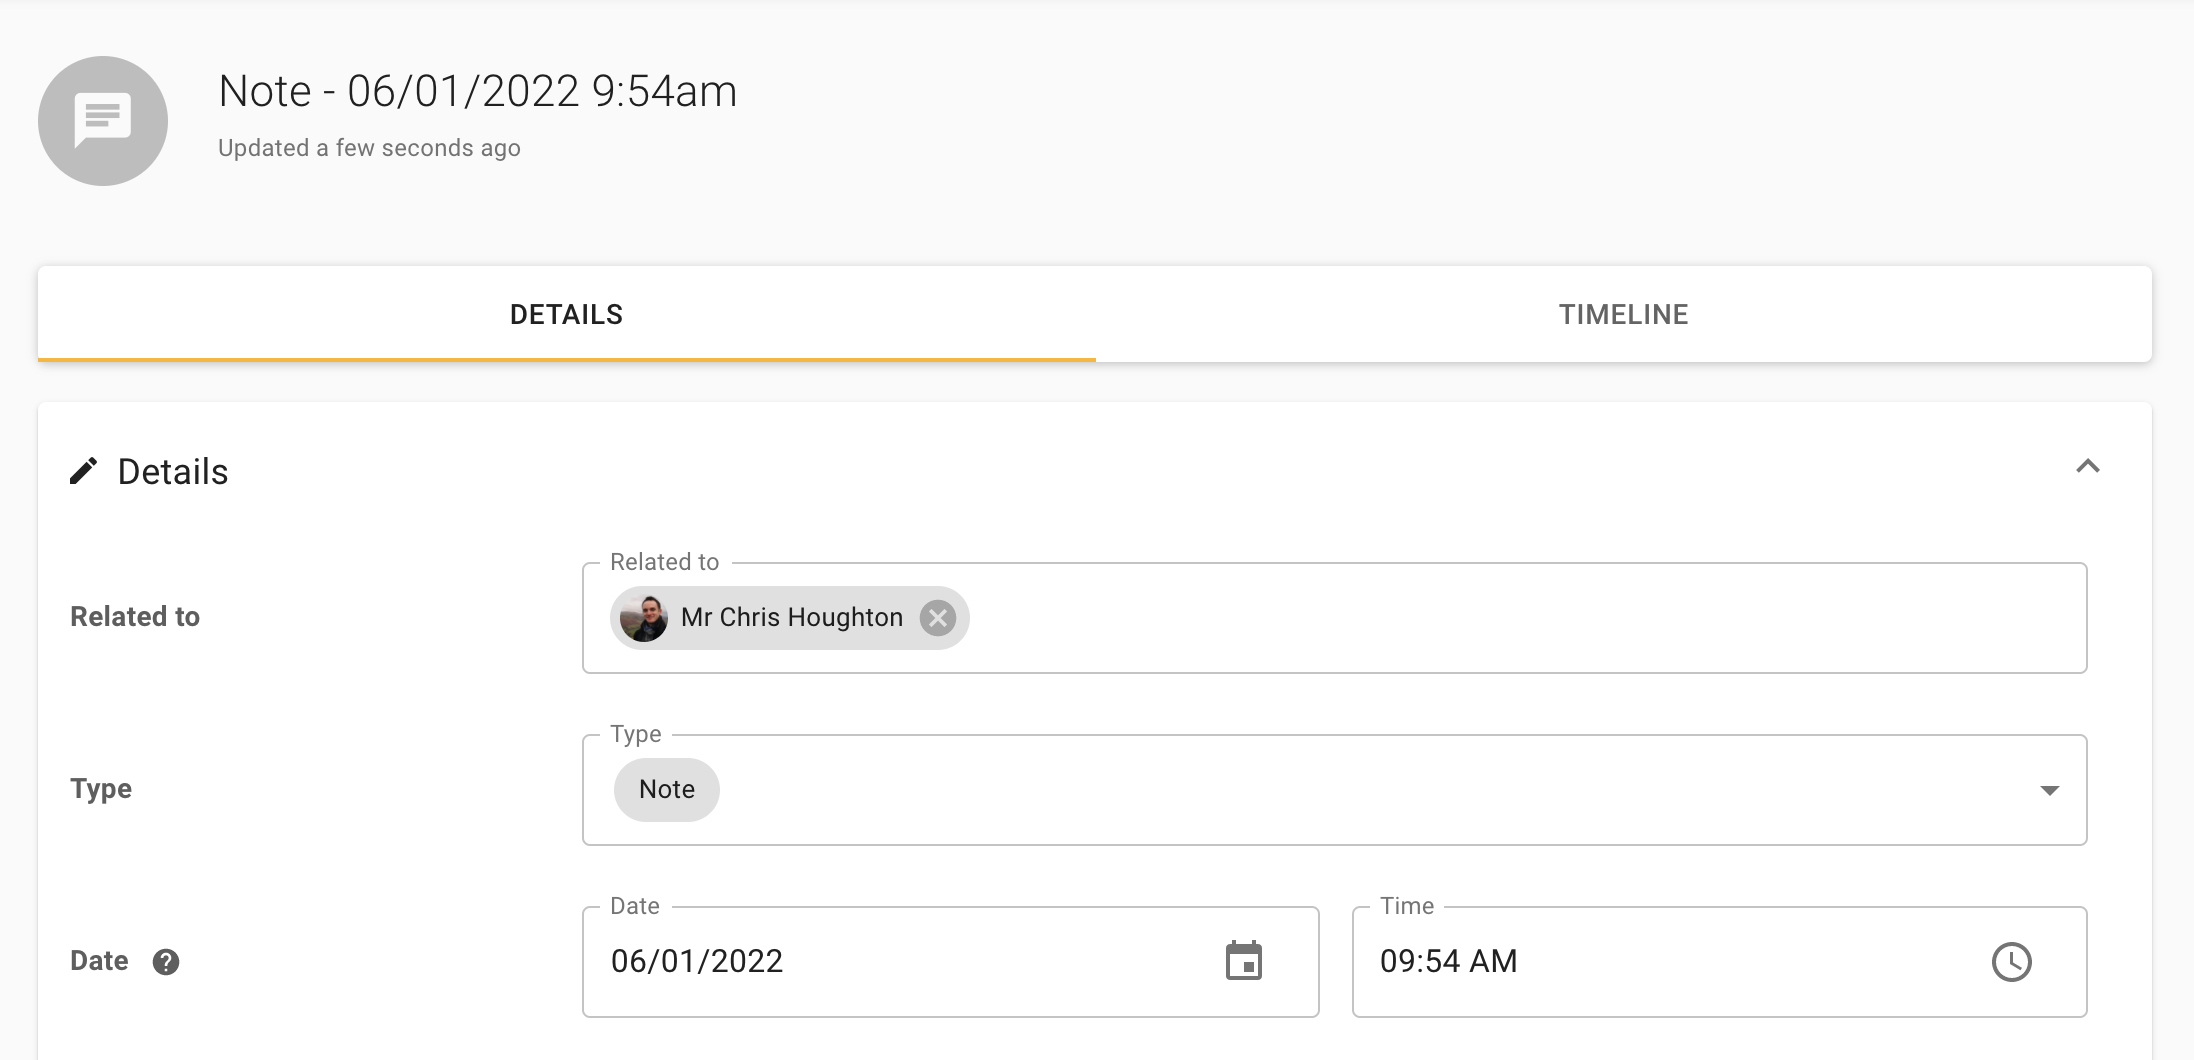The image size is (2194, 1060).
Task: Select the DETAILS tab
Action: 566,314
